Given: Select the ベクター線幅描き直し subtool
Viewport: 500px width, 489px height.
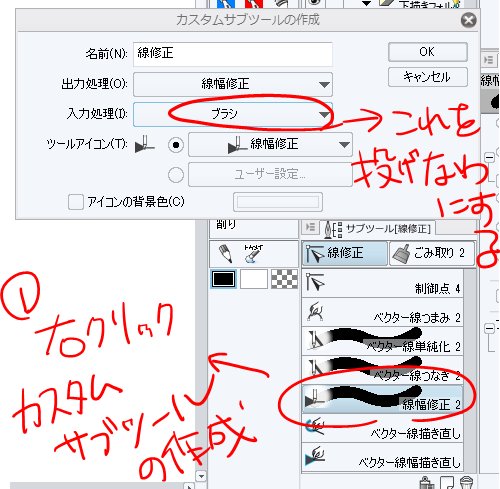Looking at the screenshot, I should click(x=382, y=457).
